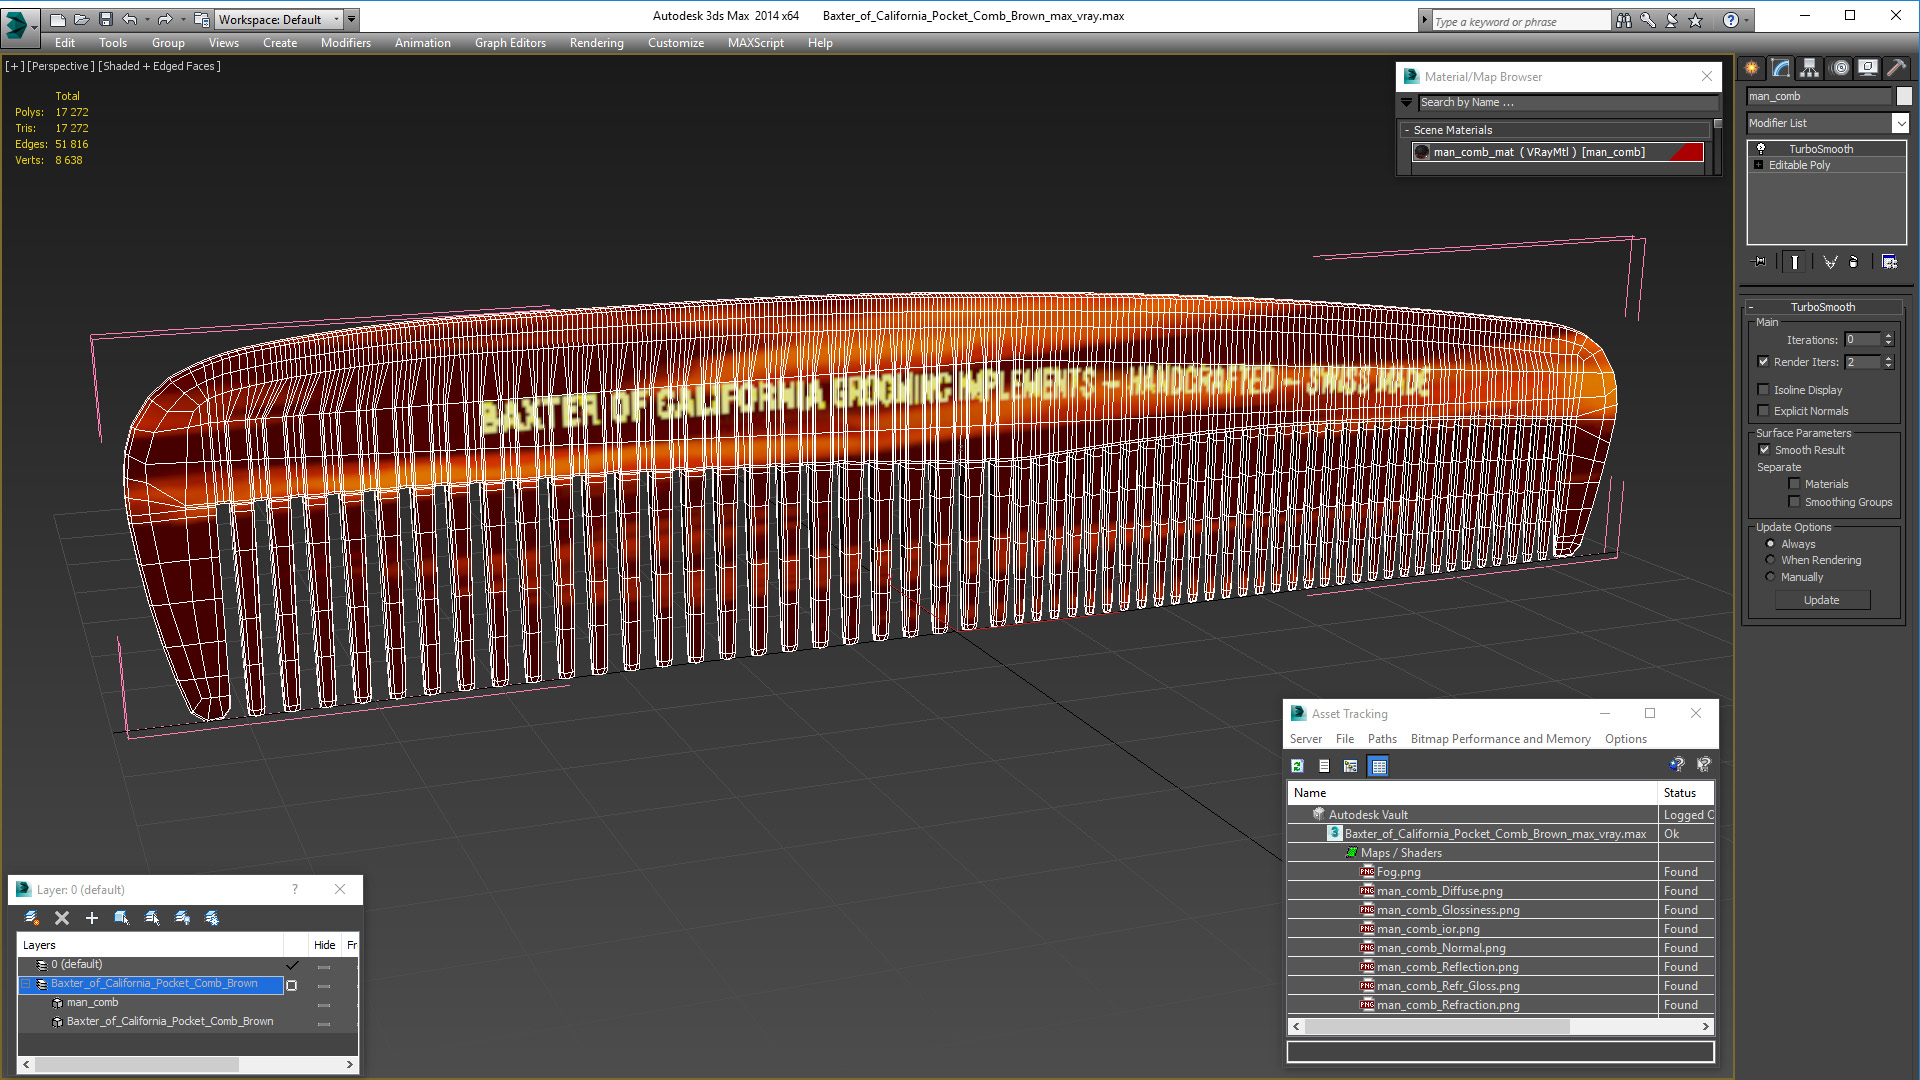Click Refresh icon in Asset Tracking toolbar
This screenshot has width=1920, height=1080.
click(1297, 766)
